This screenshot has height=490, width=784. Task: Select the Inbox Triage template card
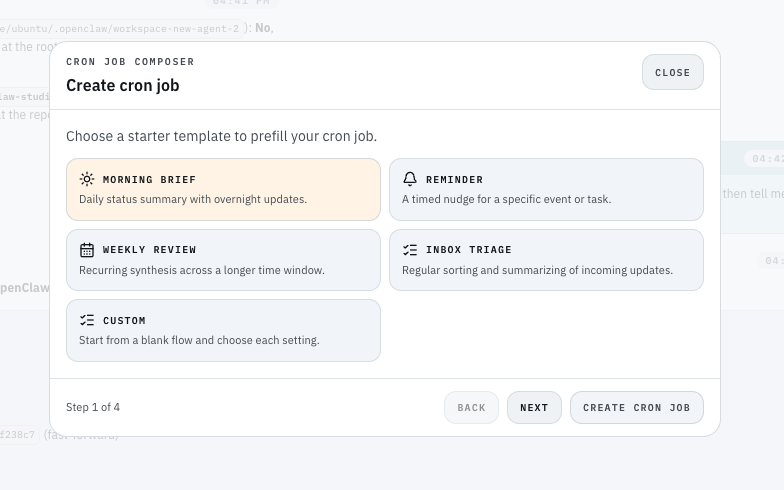pyautogui.click(x=546, y=260)
